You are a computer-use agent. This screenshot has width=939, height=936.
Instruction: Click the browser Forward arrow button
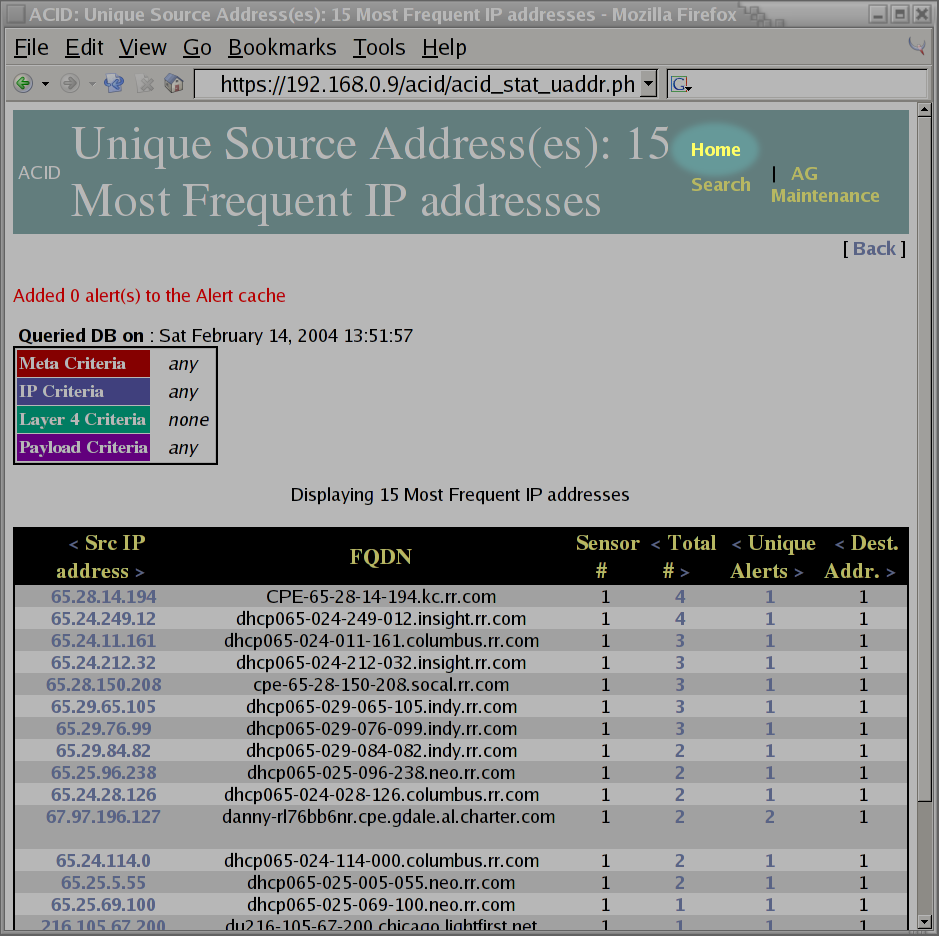[69, 84]
